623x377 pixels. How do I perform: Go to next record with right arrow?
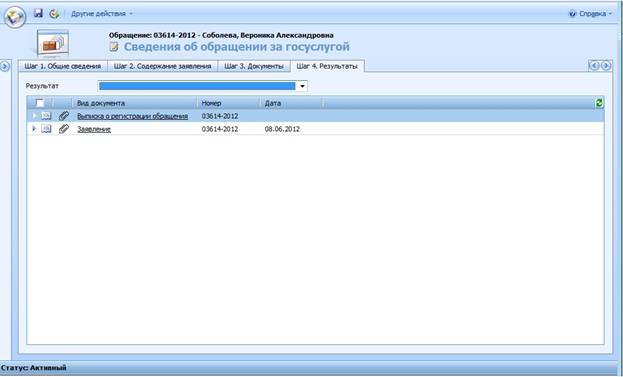pyautogui.click(x=606, y=66)
